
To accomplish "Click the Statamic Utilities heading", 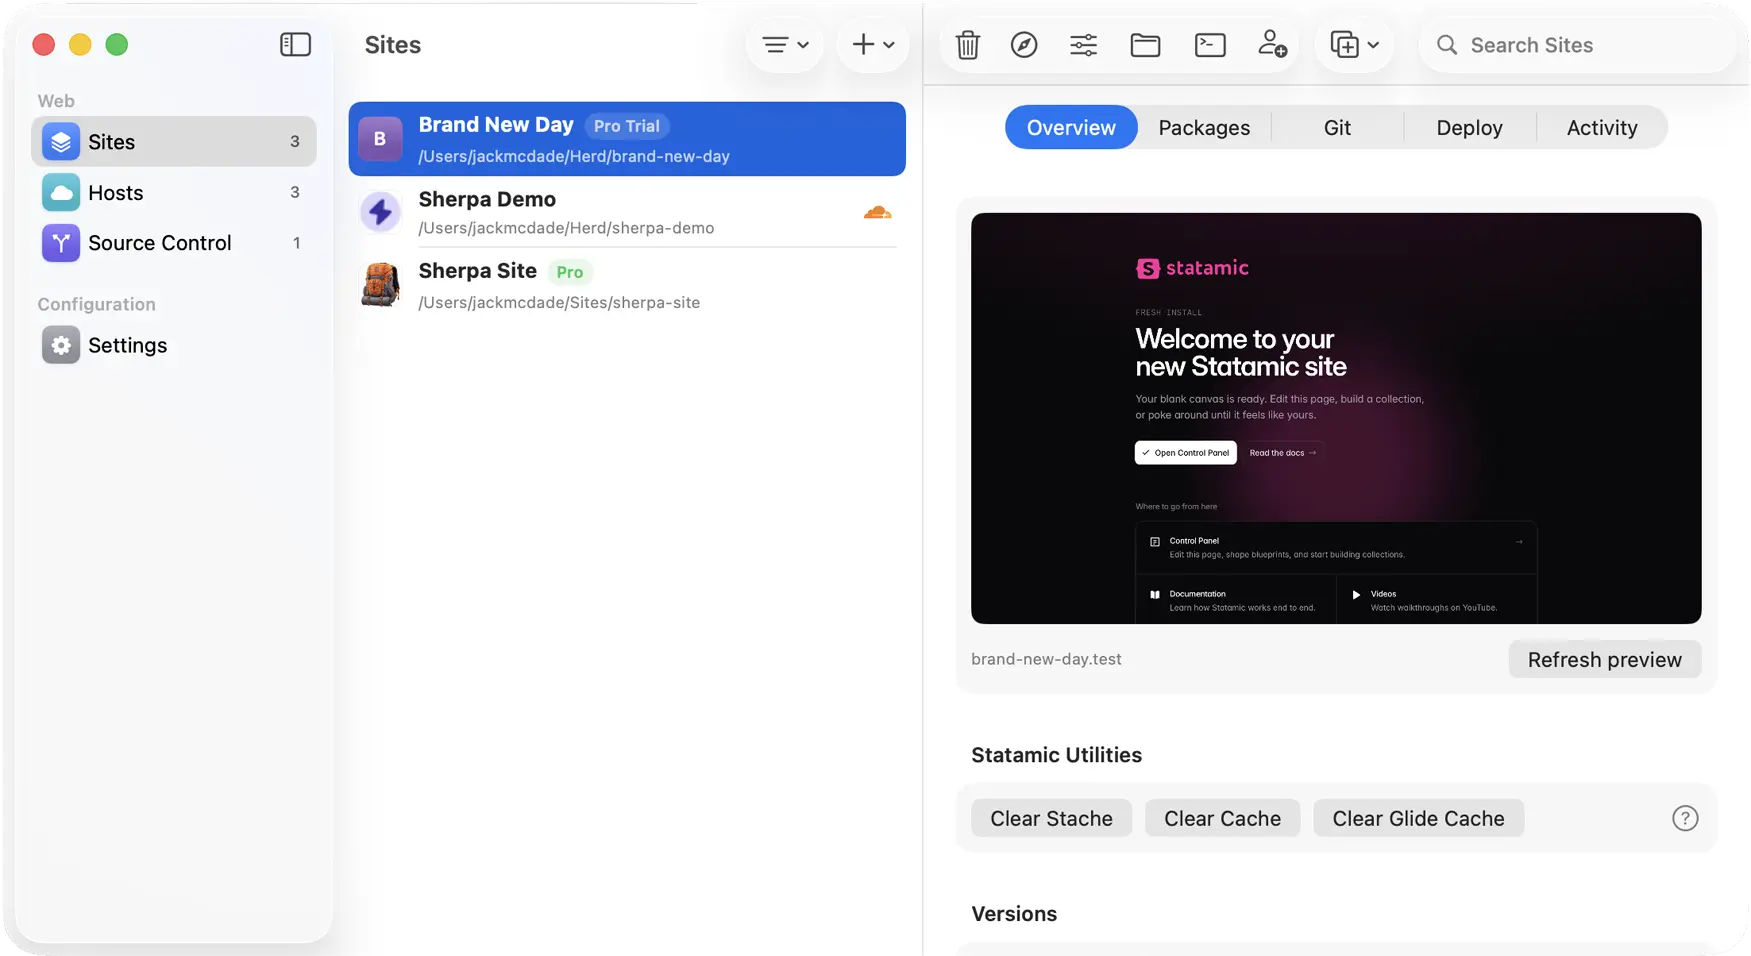I will click(x=1056, y=755).
